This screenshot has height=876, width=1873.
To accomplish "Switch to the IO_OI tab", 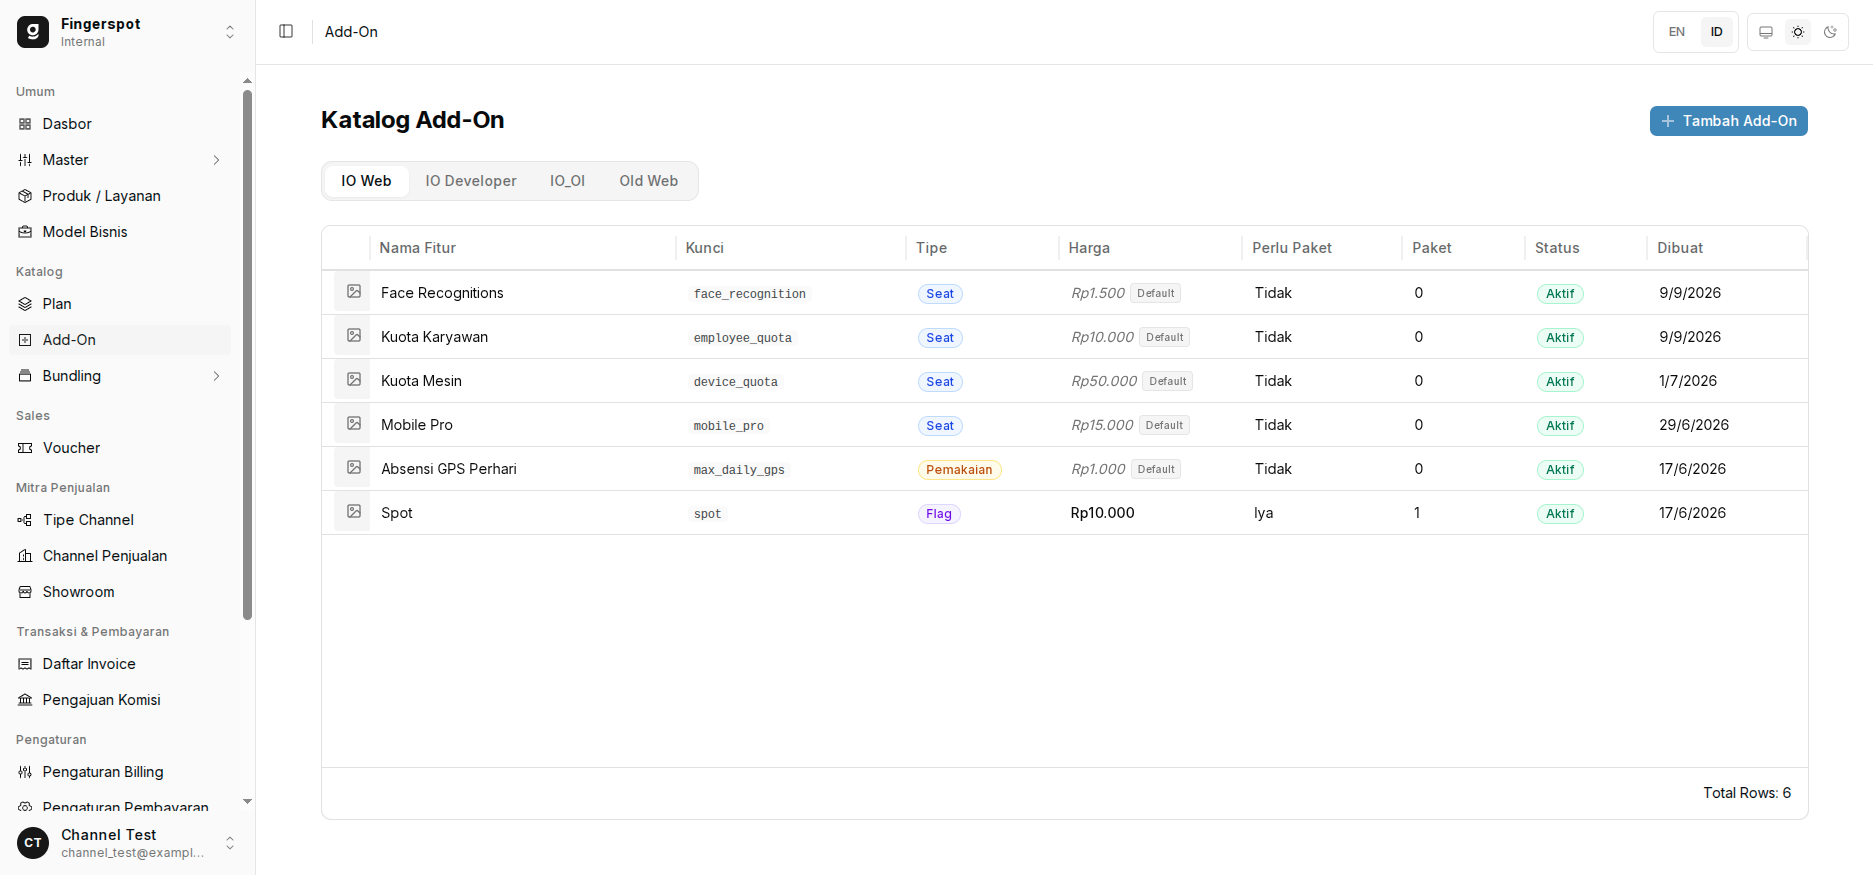I will tap(567, 181).
